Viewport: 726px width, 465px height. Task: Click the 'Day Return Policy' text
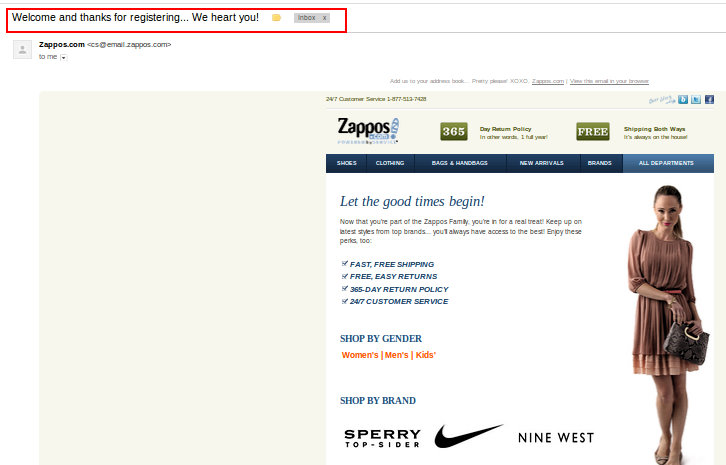click(x=506, y=129)
